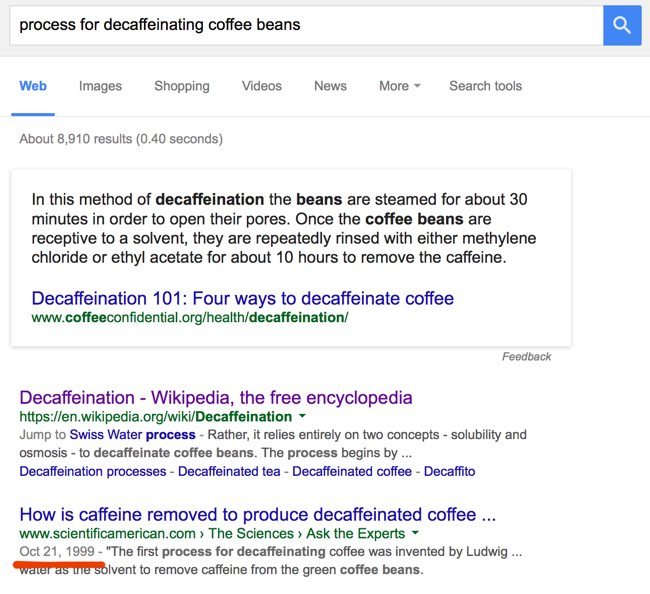The height and width of the screenshot is (594, 650).
Task: Open Scientific American caffeine removal result
Action: click(x=257, y=515)
